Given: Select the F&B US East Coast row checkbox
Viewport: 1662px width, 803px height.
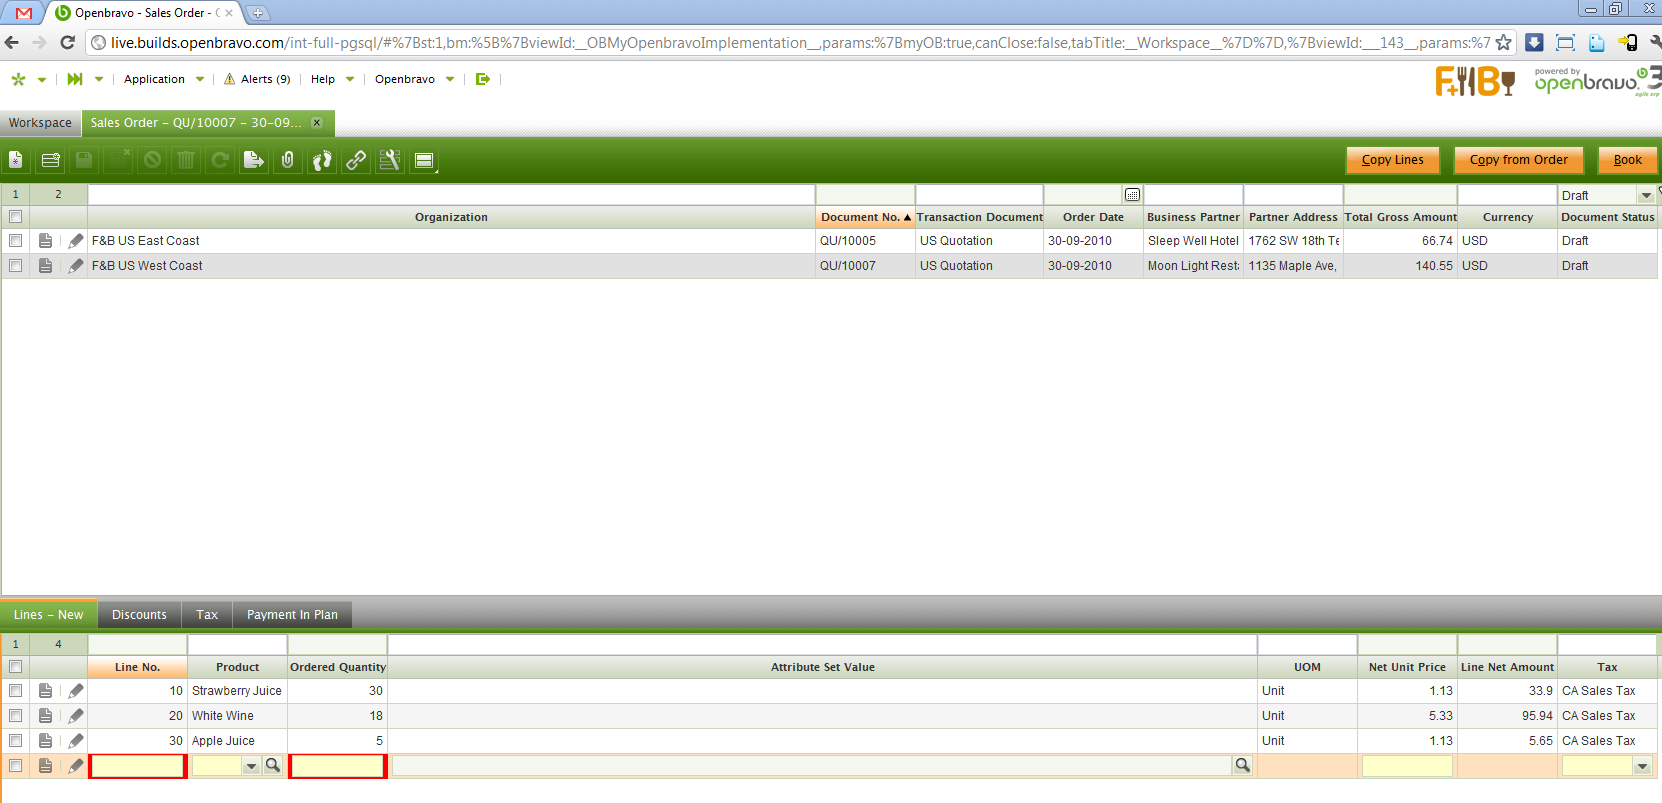Looking at the screenshot, I should pyautogui.click(x=15, y=241).
